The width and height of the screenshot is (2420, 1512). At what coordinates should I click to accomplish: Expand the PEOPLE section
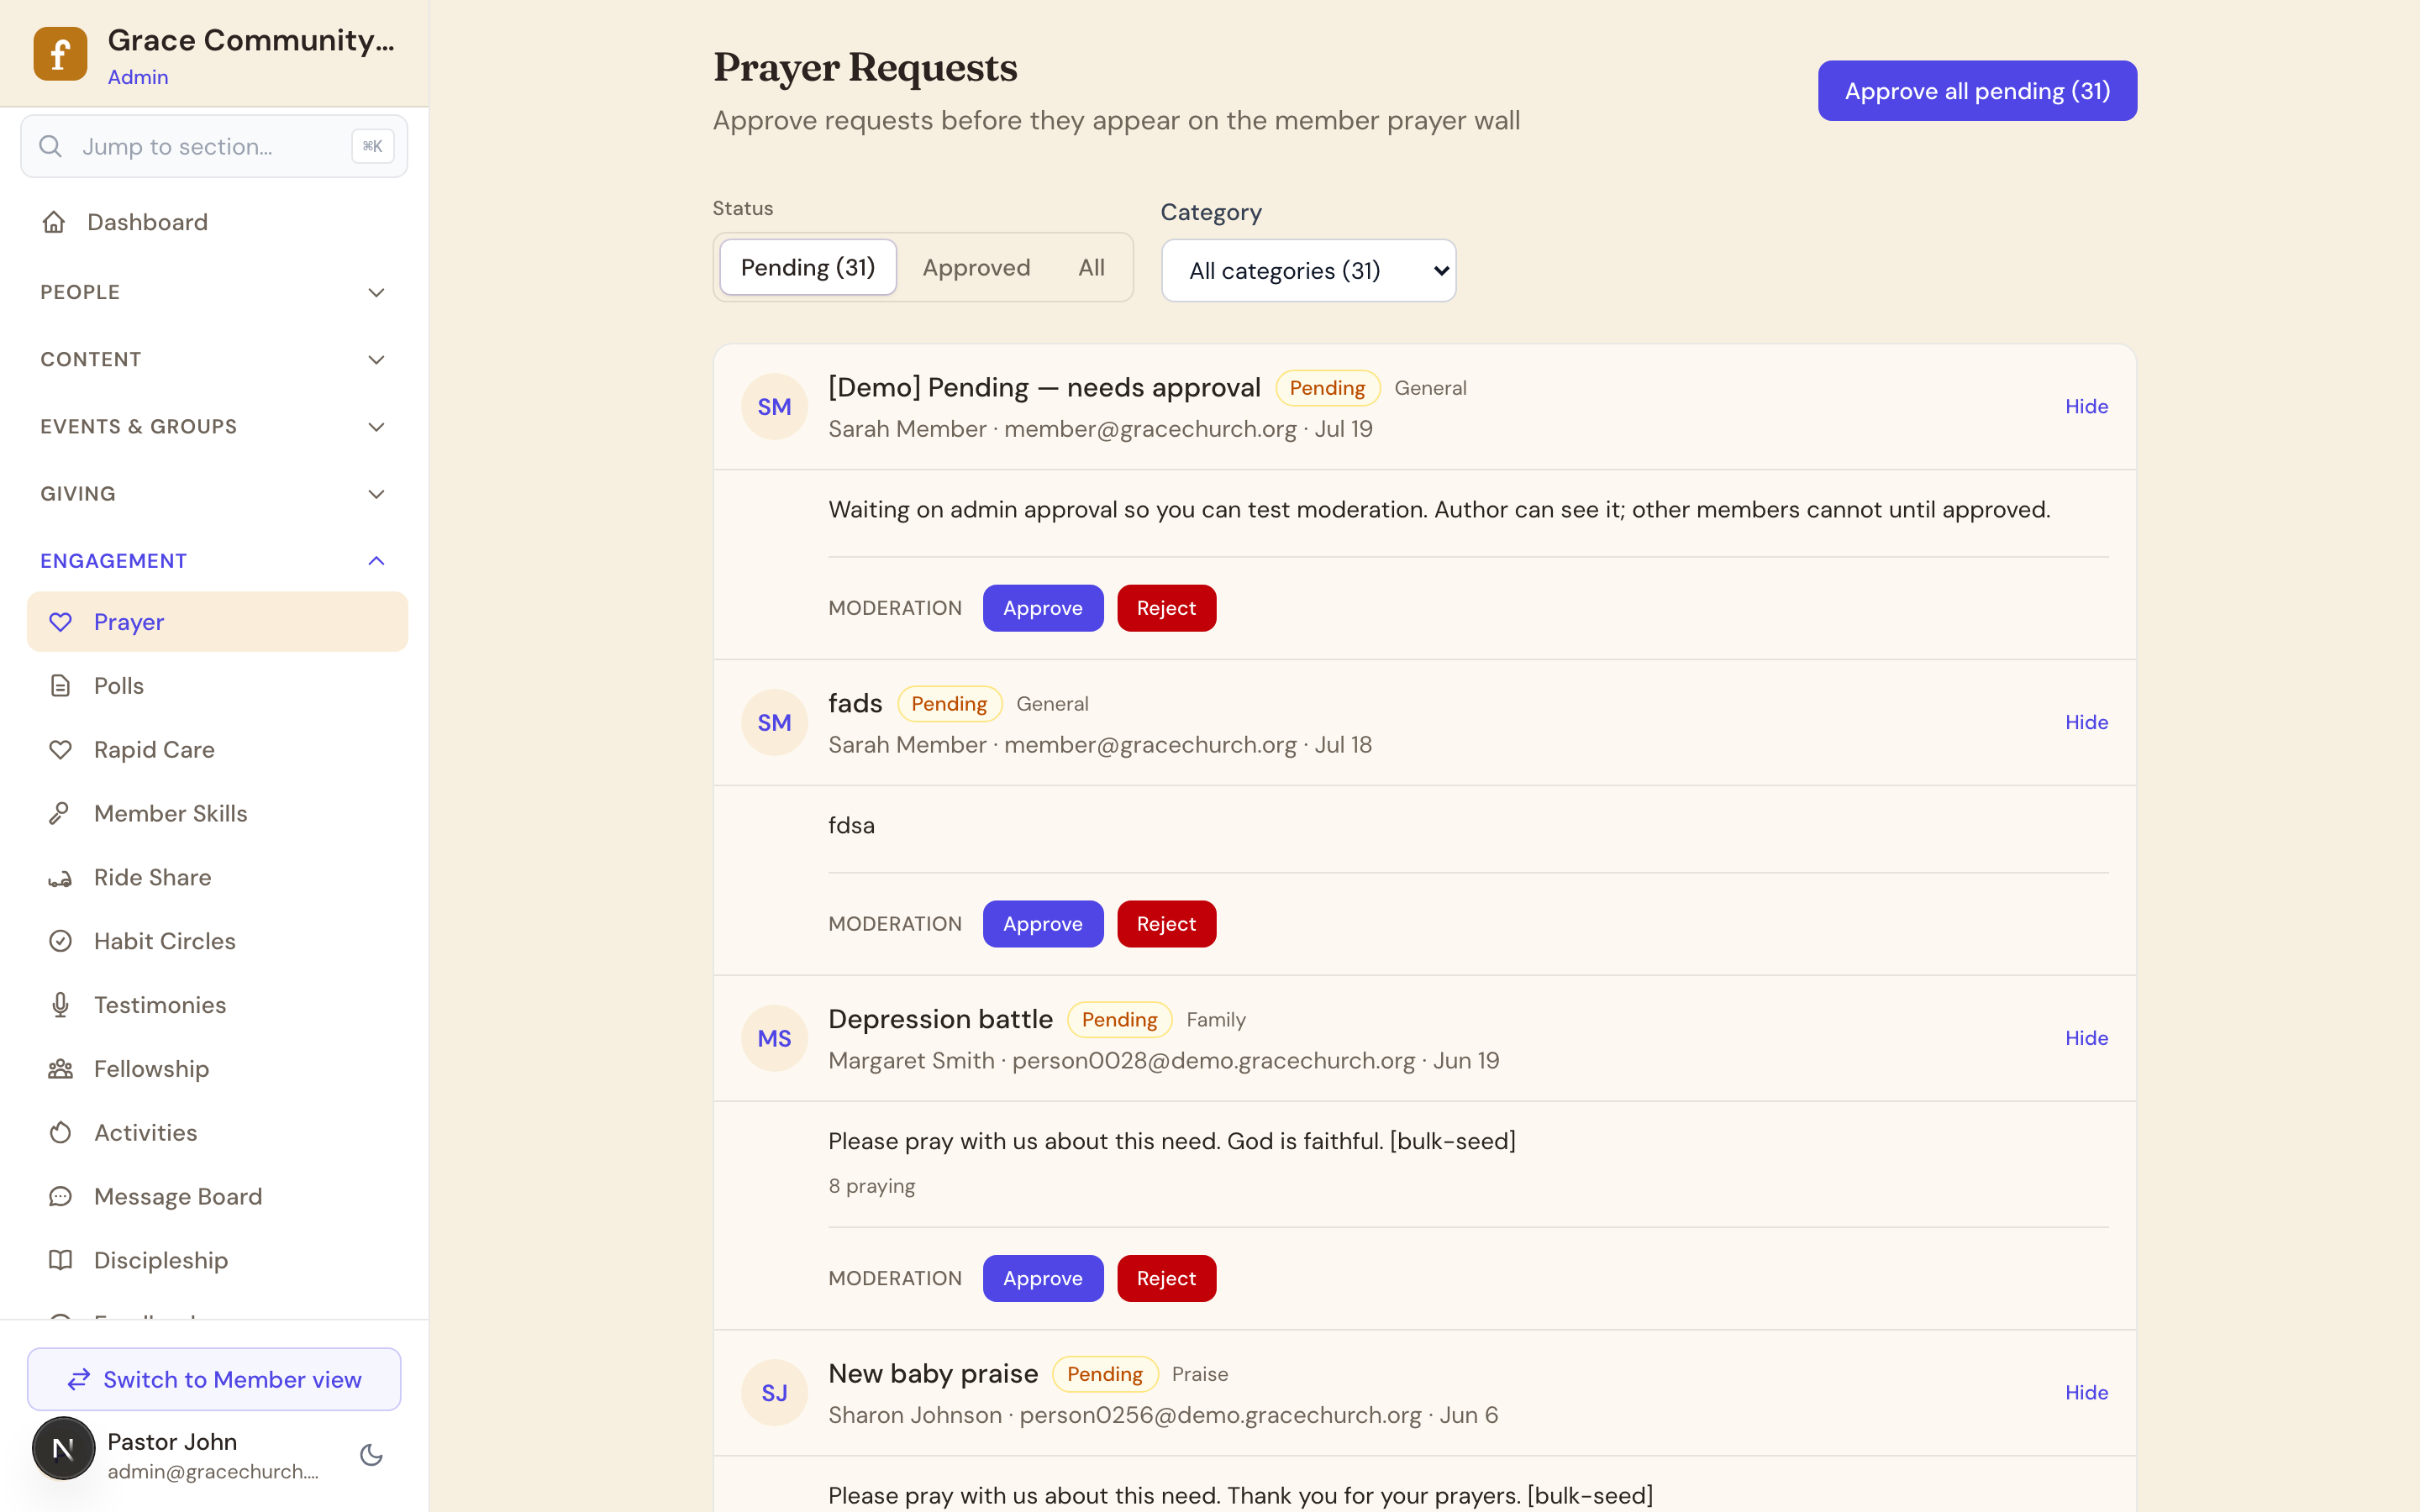(x=214, y=292)
